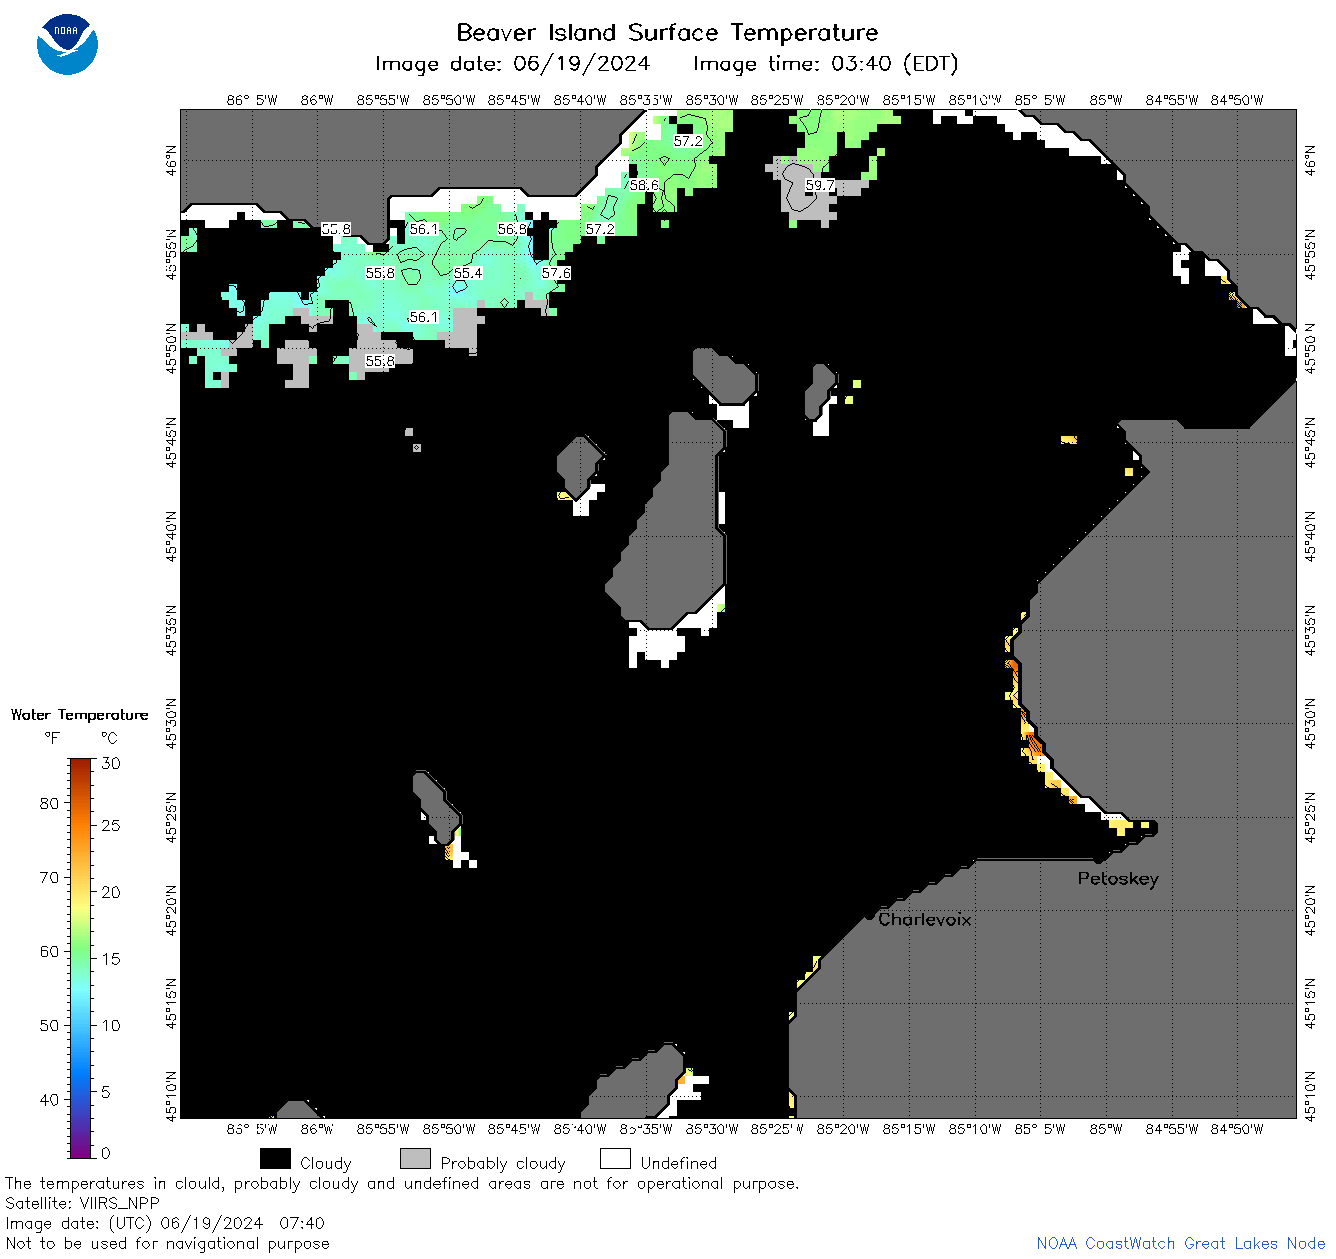1336x1259 pixels.
Task: Click the Cloudy legend text
Action: (x=326, y=1163)
